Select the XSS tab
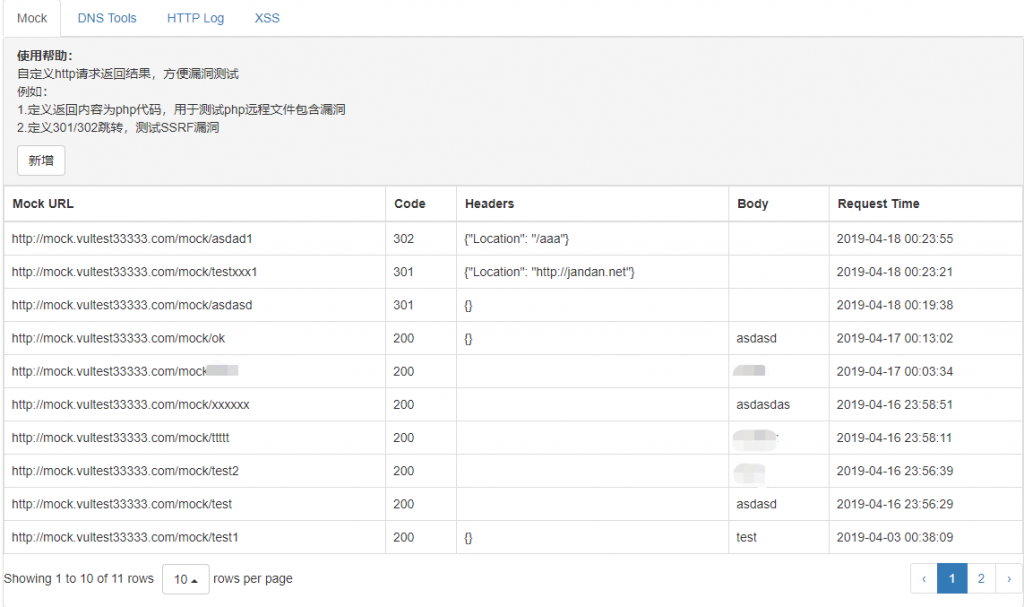 point(267,18)
